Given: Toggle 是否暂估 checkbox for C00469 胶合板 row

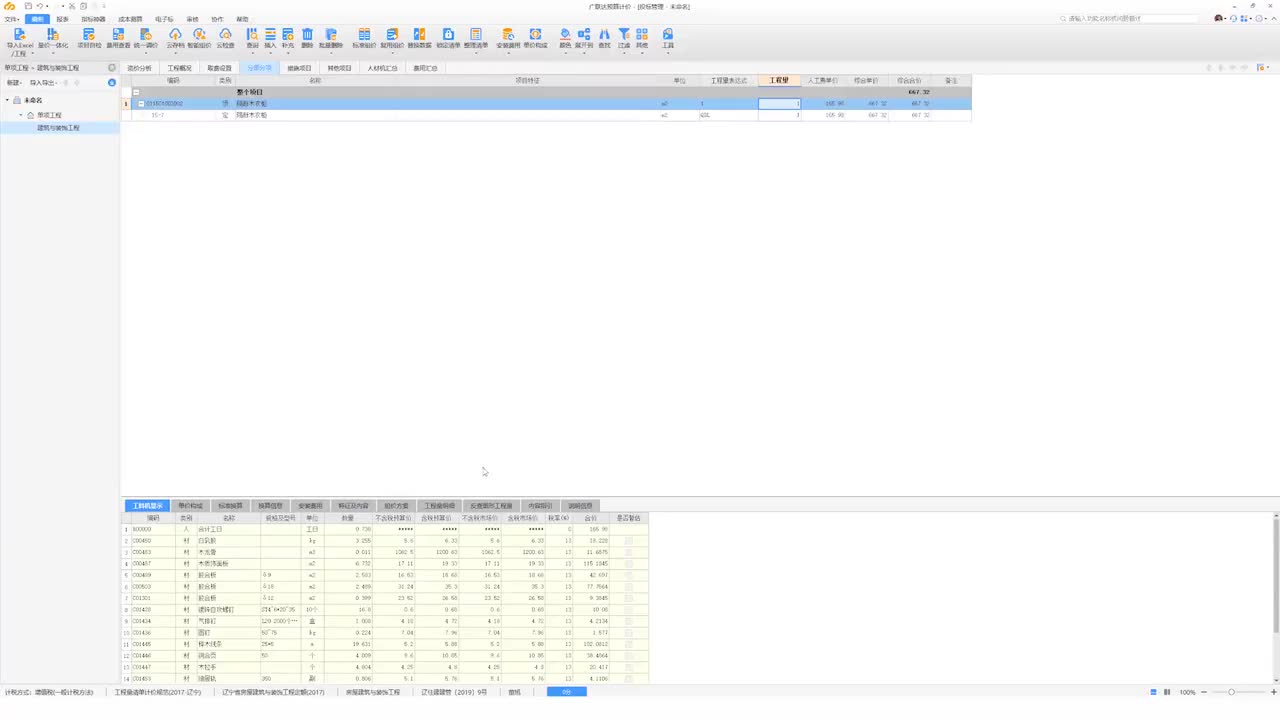Looking at the screenshot, I should click(629, 575).
